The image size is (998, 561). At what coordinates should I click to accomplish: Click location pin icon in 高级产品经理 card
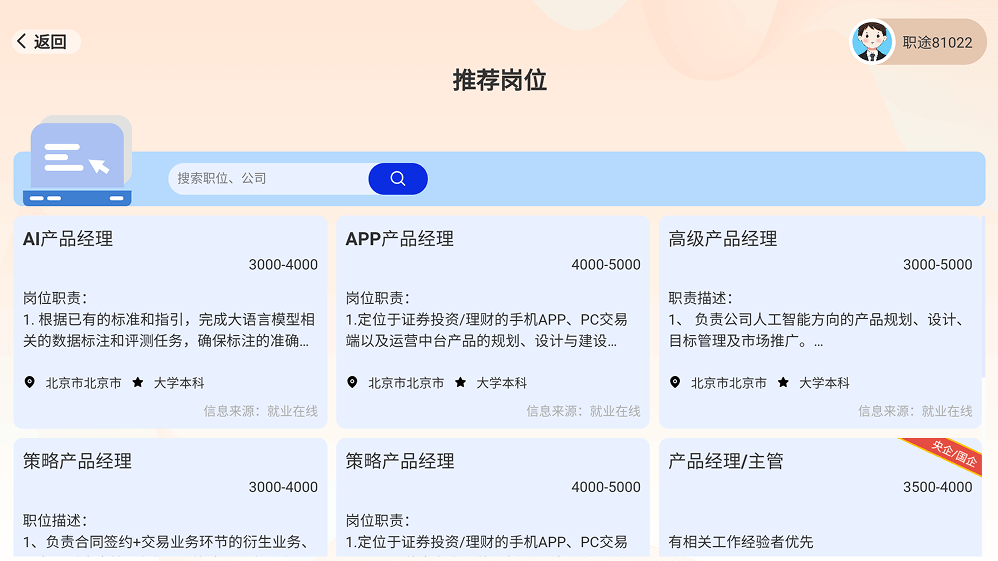tap(675, 382)
